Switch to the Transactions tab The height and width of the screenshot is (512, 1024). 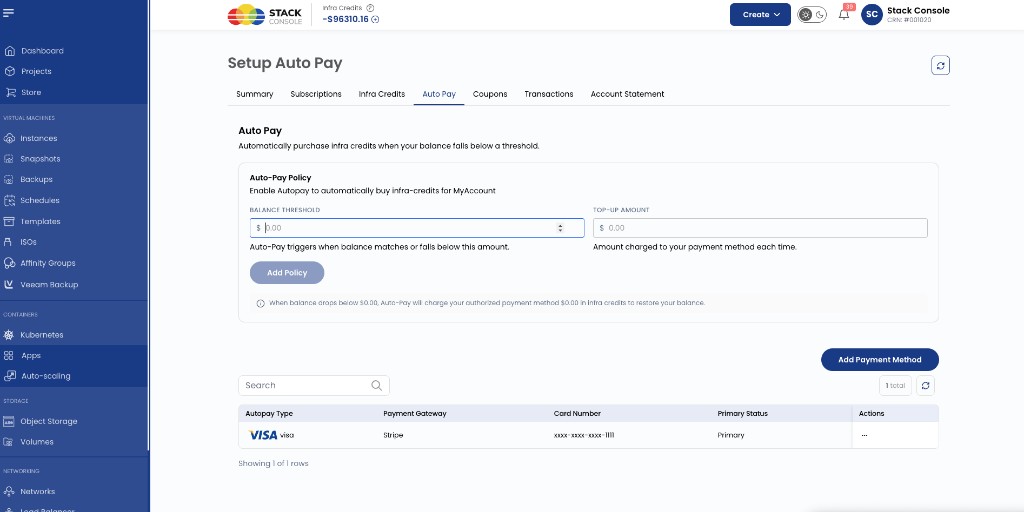tap(549, 94)
